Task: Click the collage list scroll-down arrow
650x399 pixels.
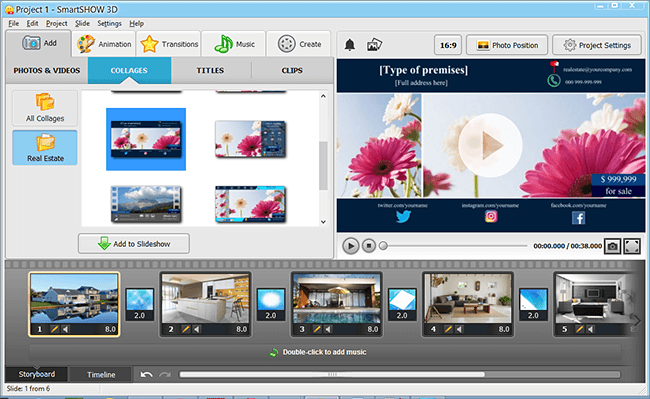Action: [x=323, y=222]
